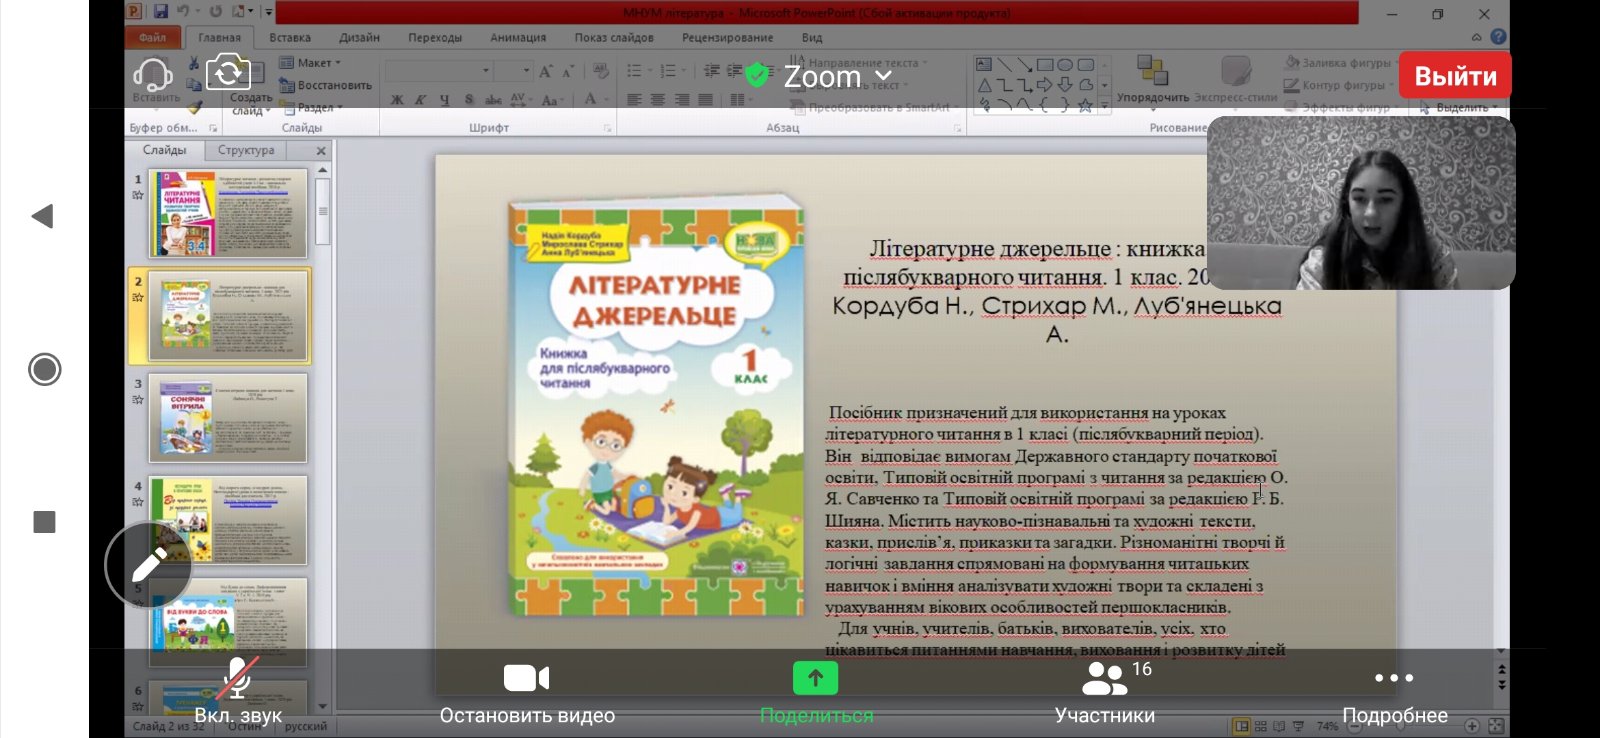
Task: Click the Copy icon in clipboard group
Action: pyautogui.click(x=194, y=85)
